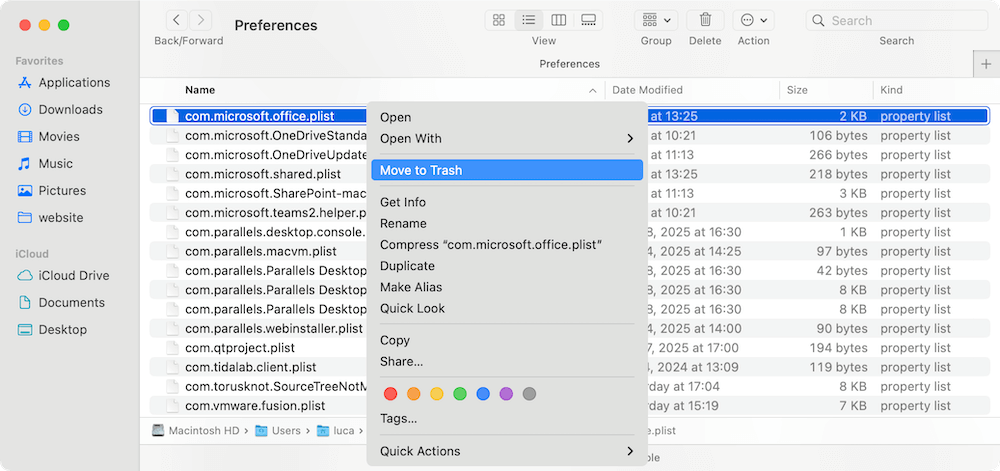Select com.qtproject.plist file

coord(240,348)
